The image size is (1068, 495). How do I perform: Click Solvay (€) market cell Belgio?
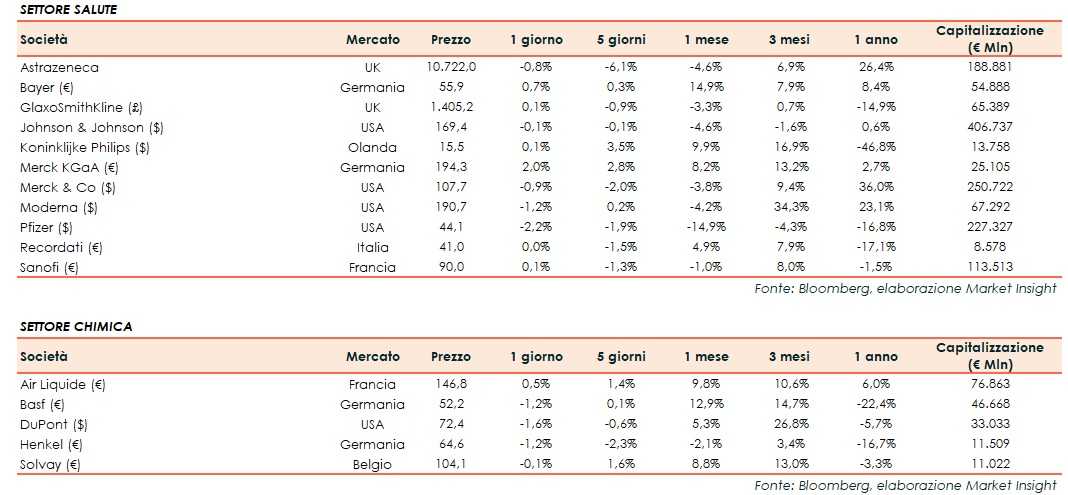tap(372, 464)
